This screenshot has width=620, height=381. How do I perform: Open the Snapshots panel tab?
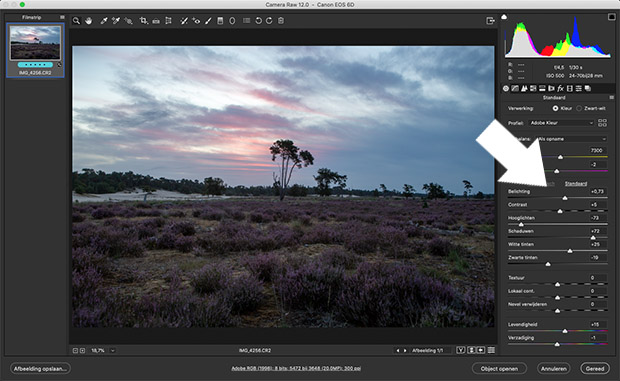click(x=588, y=89)
